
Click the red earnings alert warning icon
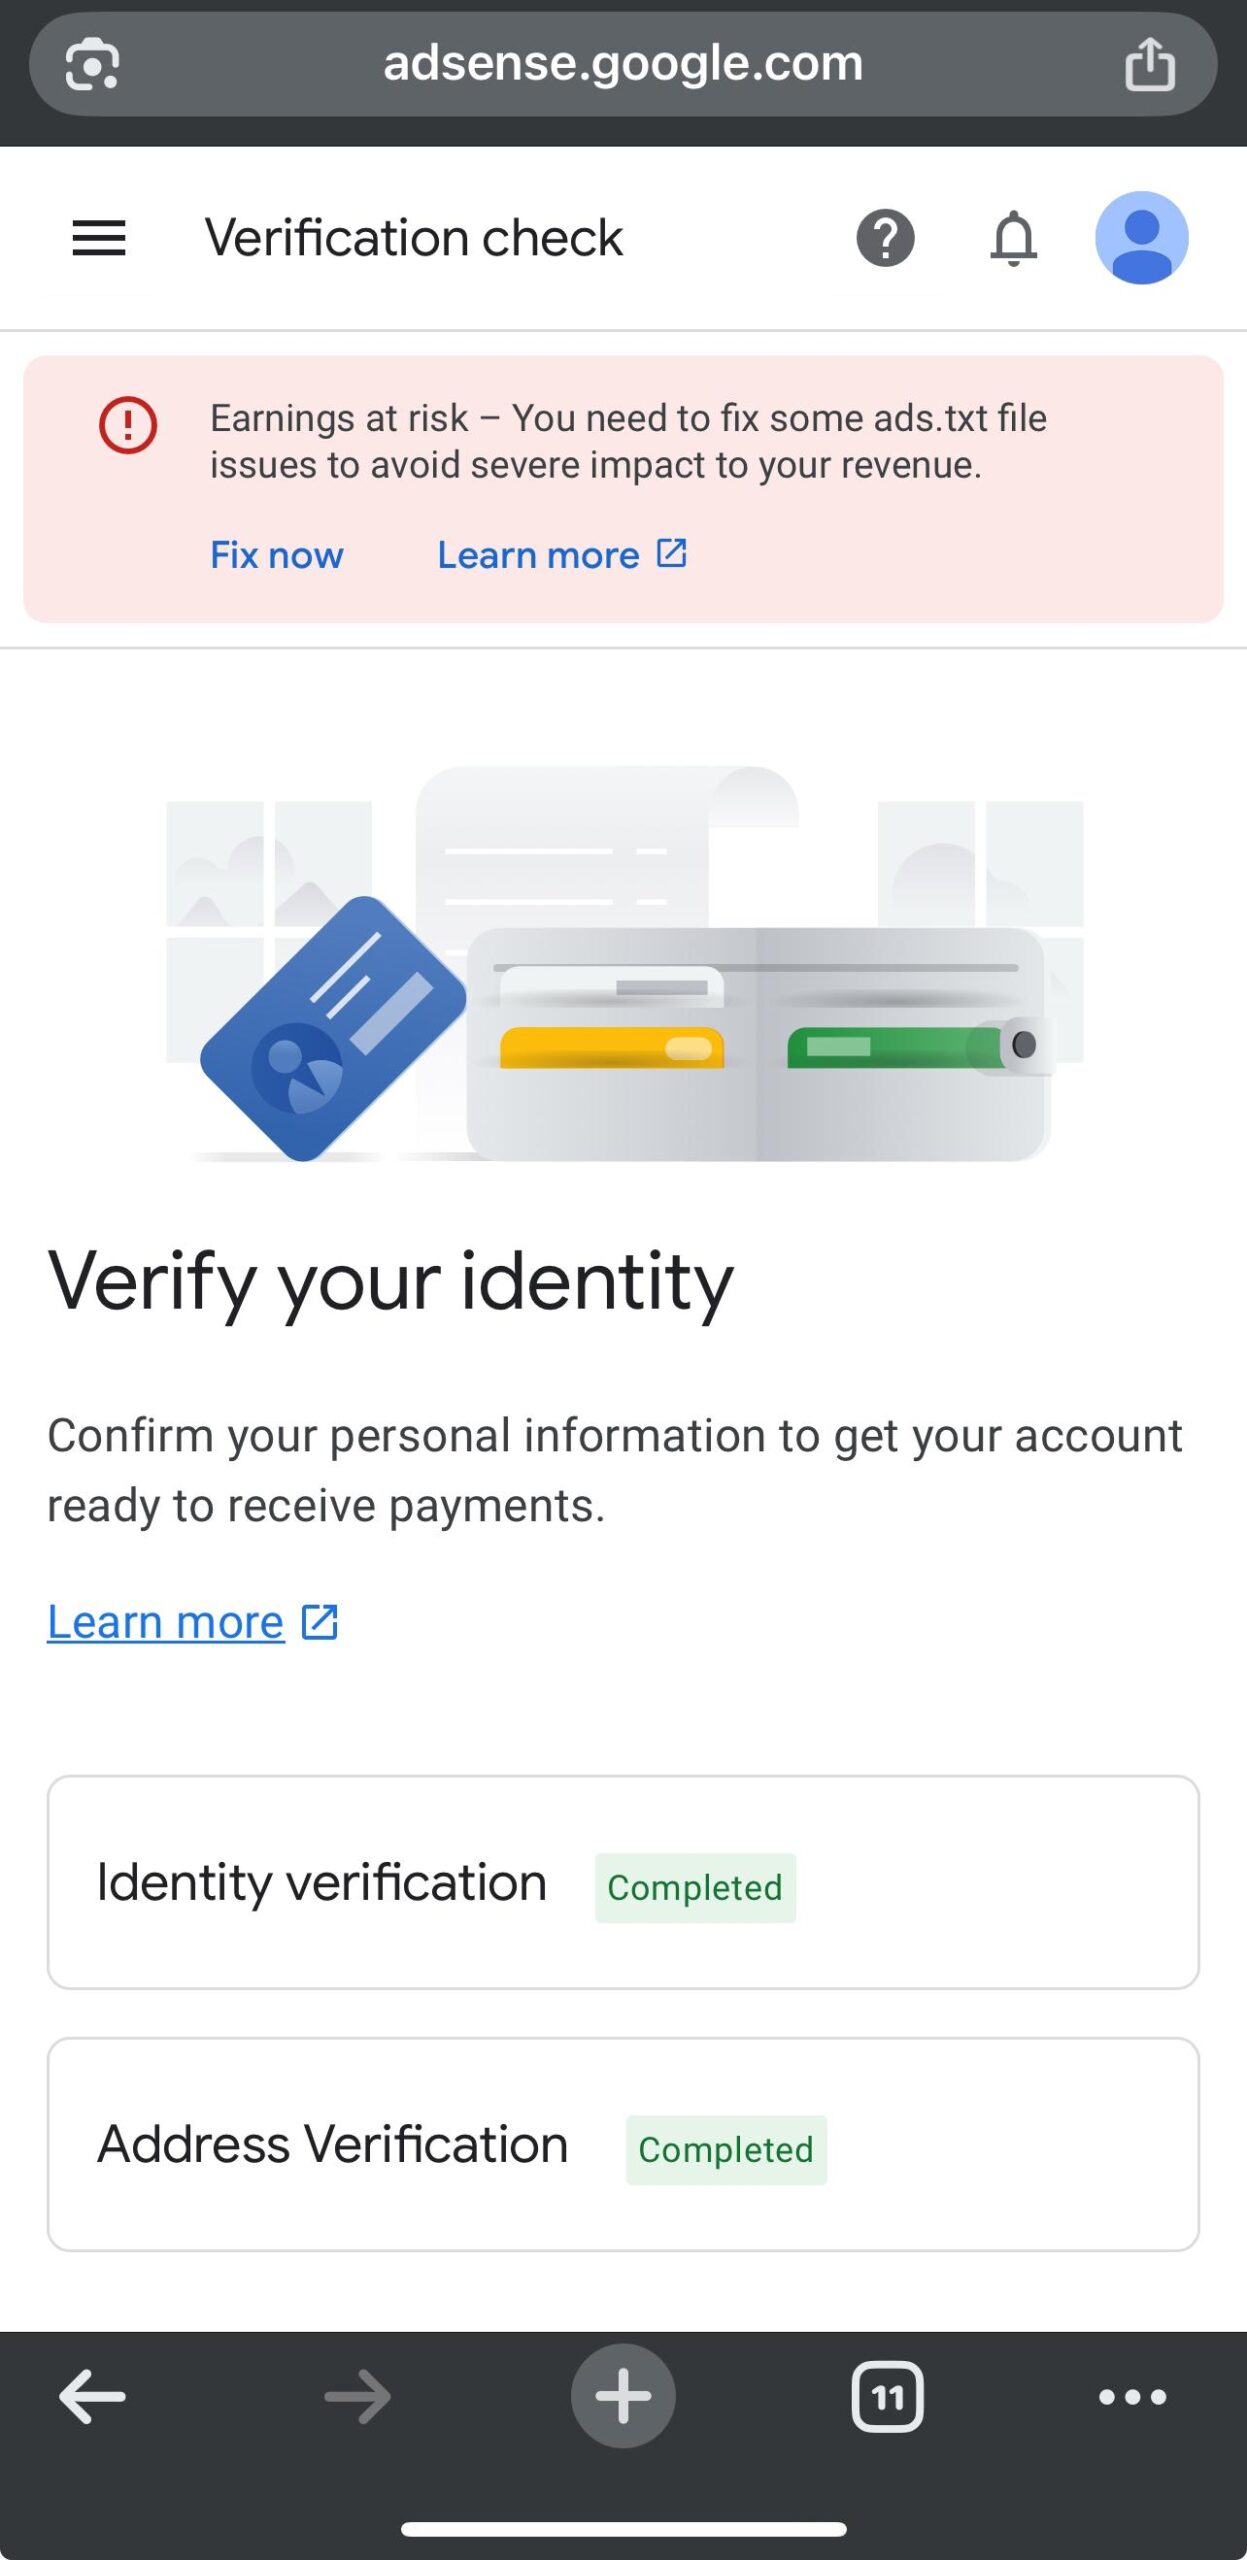[128, 425]
